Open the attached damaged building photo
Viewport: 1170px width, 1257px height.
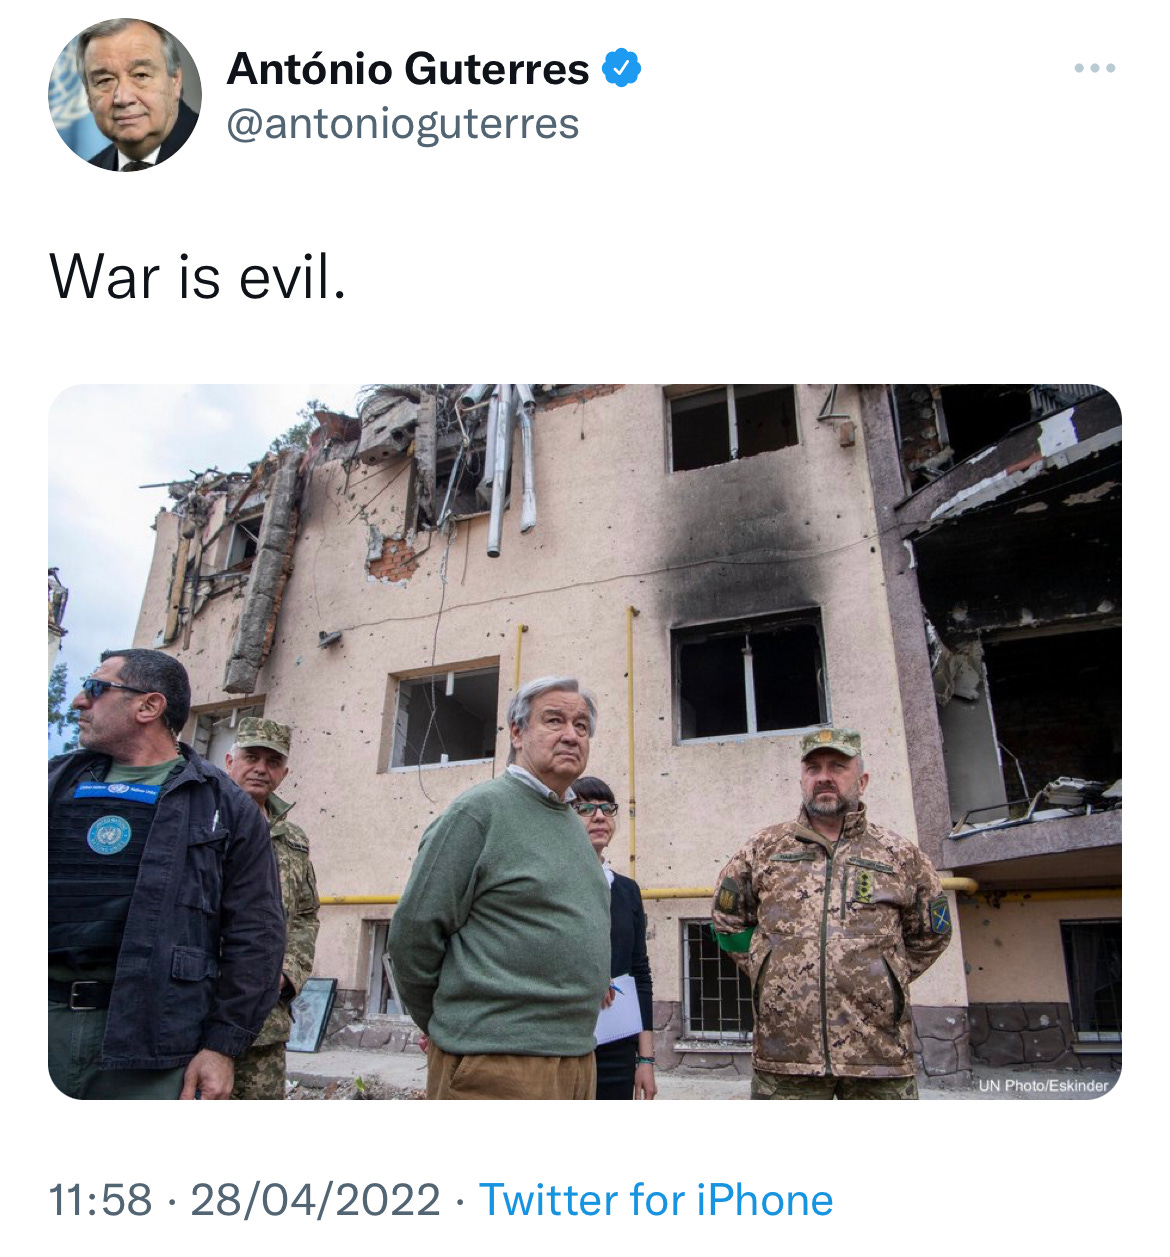click(x=585, y=742)
